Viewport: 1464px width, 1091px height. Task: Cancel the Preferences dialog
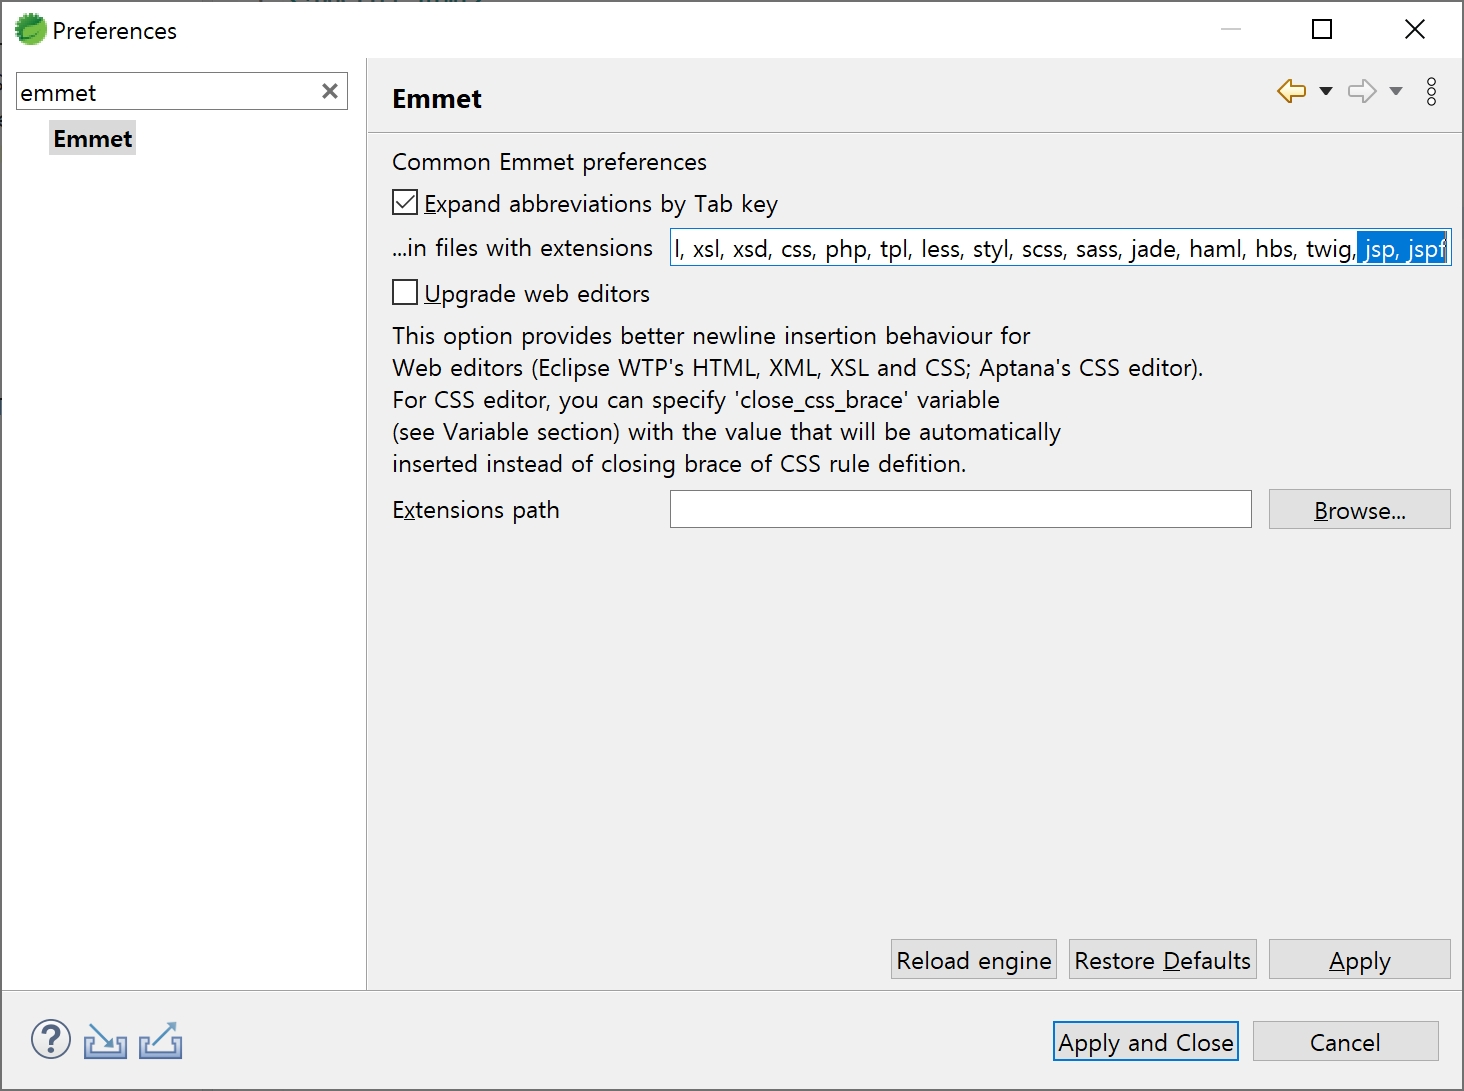click(1345, 1041)
